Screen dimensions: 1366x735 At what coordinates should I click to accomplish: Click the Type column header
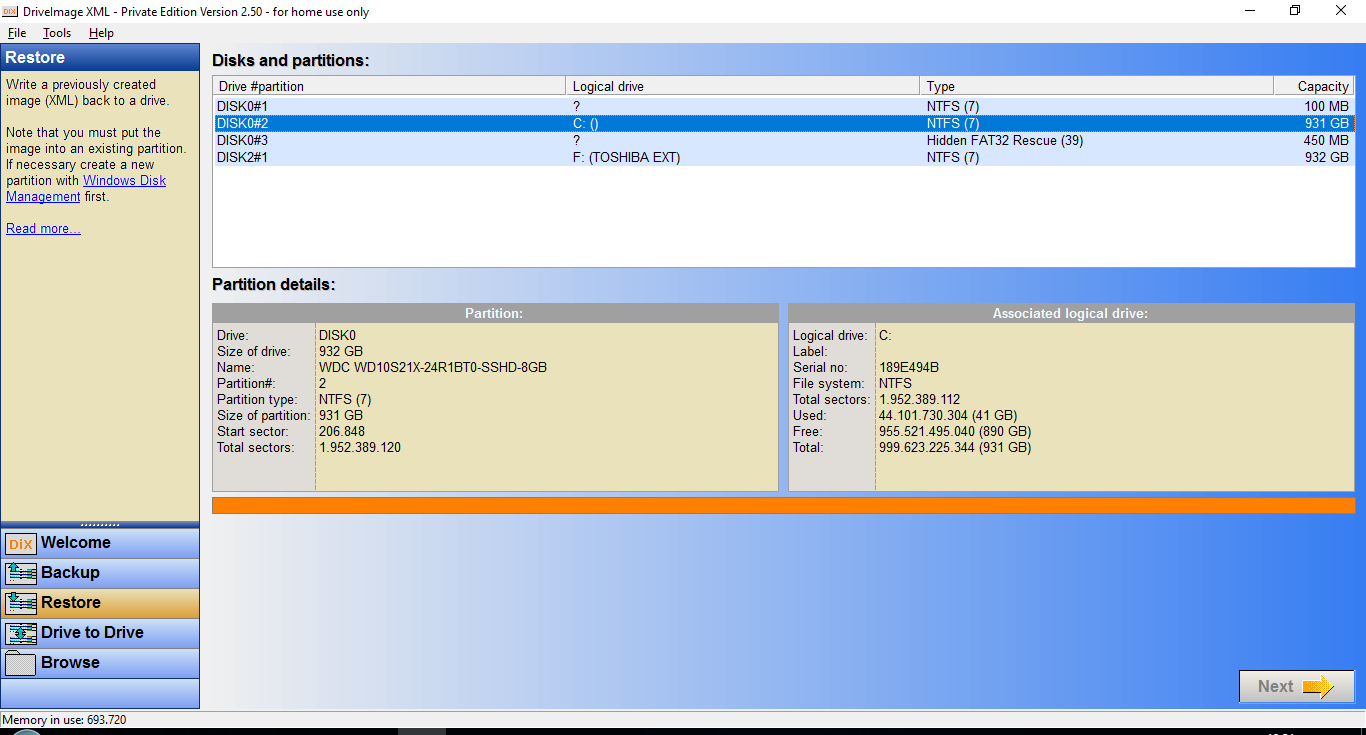click(x=1097, y=87)
